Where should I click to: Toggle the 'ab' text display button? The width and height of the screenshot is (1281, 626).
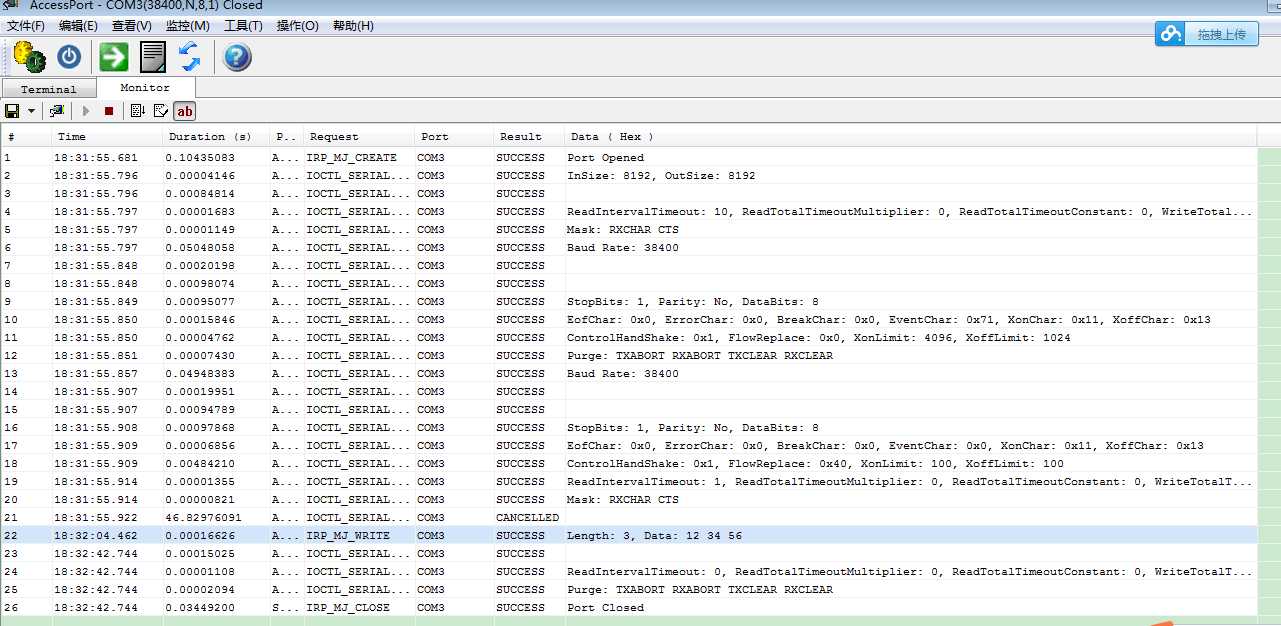click(185, 111)
